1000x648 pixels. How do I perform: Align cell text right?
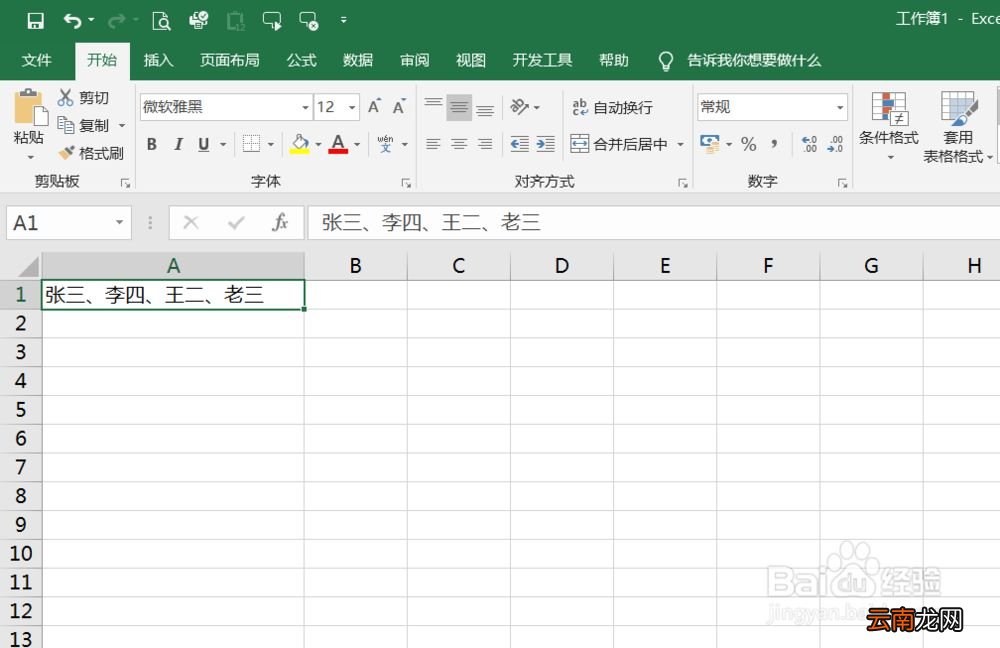point(485,144)
